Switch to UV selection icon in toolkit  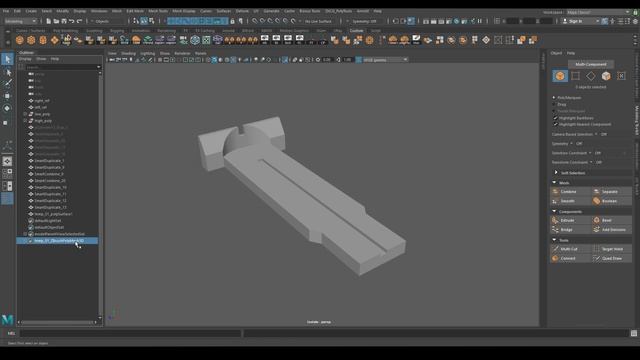point(621,76)
